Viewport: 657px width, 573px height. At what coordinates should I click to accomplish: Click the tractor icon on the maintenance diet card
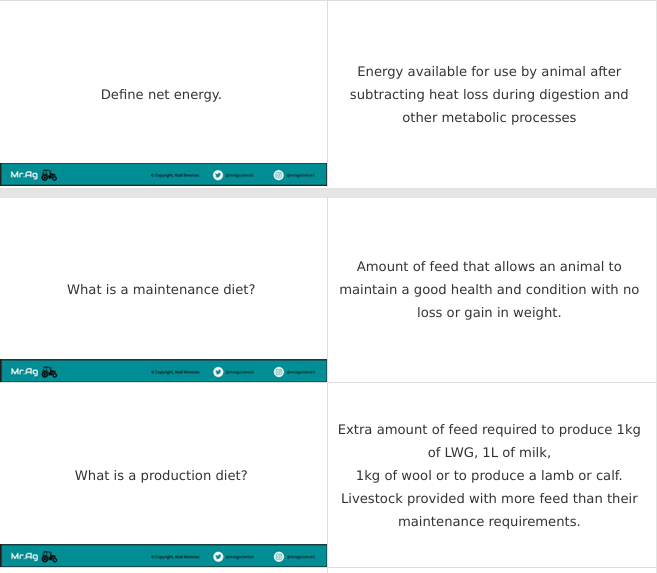click(49, 372)
